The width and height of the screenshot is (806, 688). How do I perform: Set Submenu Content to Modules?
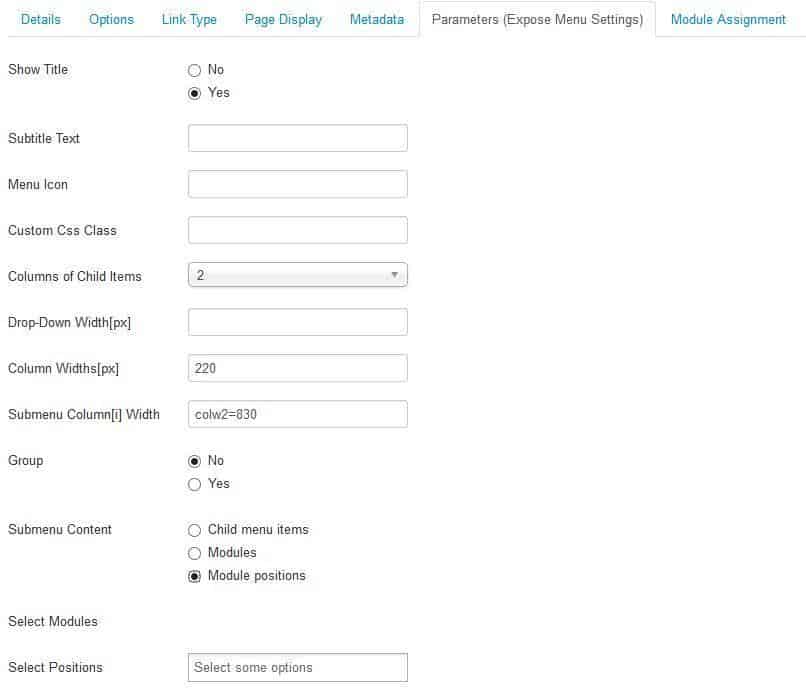click(196, 553)
